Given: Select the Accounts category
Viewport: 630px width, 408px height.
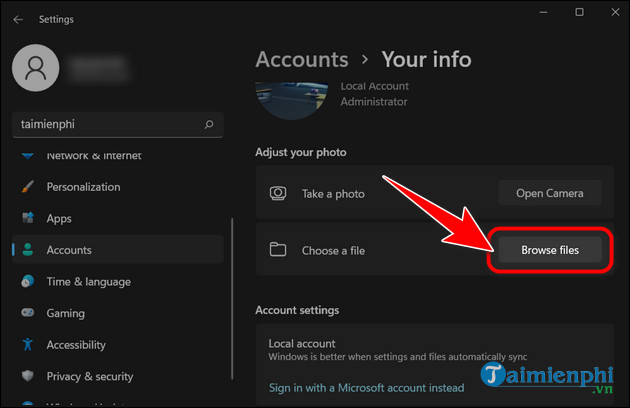Looking at the screenshot, I should tap(118, 250).
